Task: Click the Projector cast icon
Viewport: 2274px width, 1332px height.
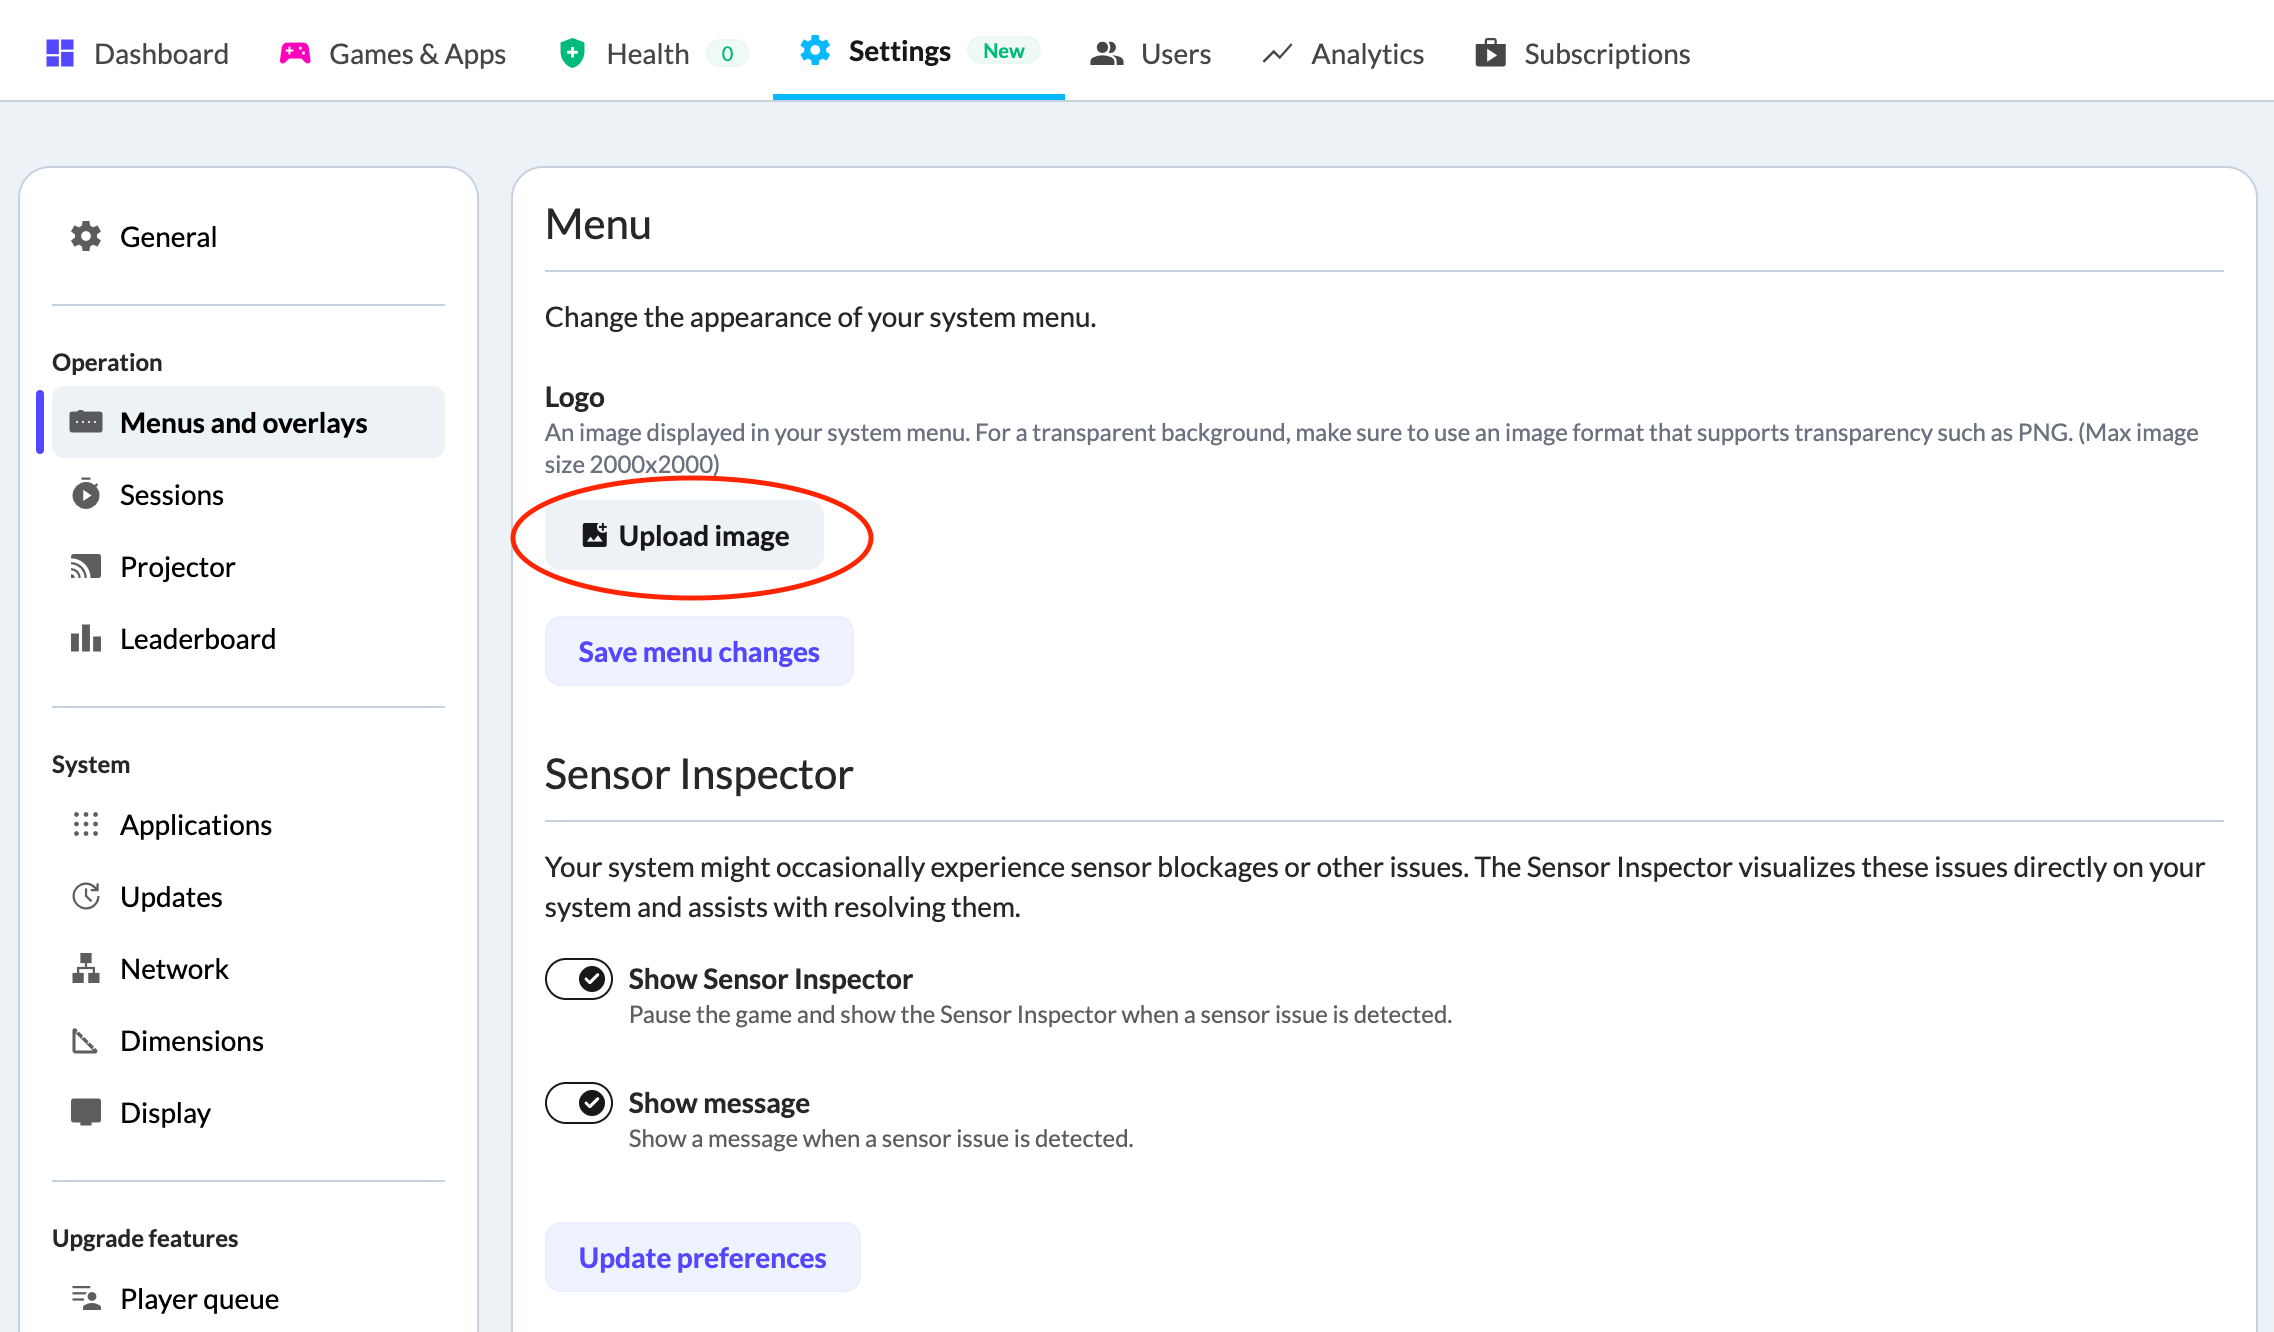Action: pyautogui.click(x=86, y=567)
